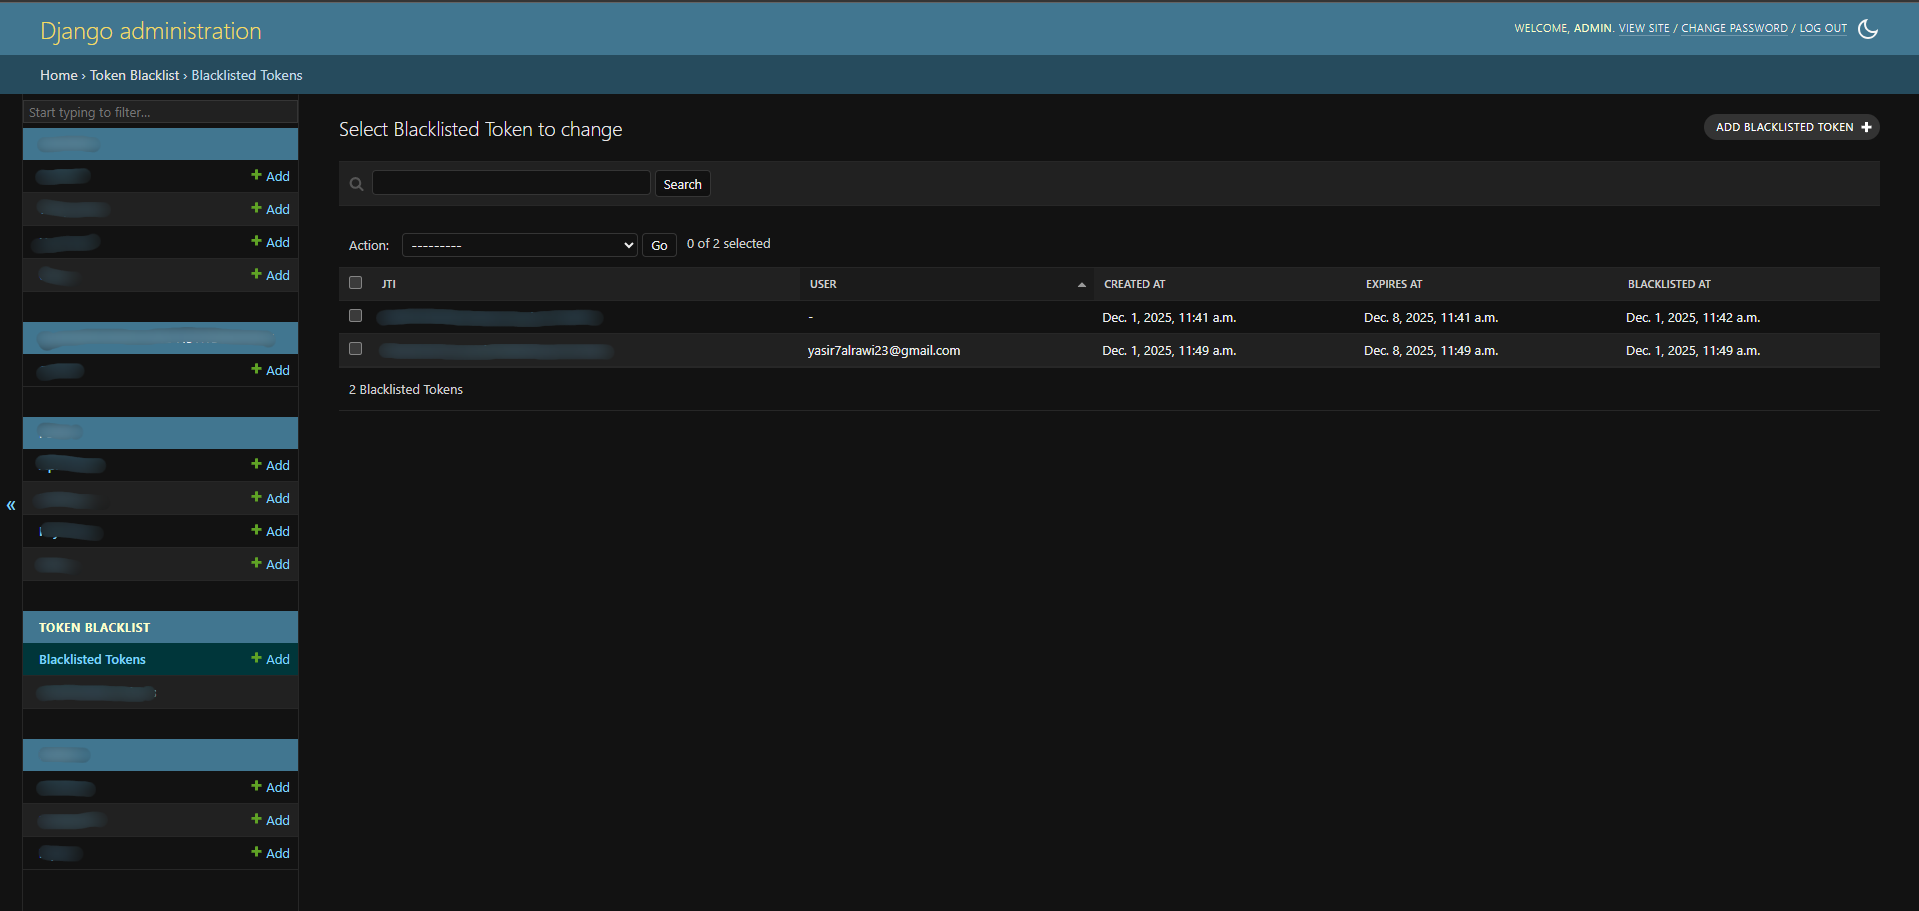Click the "Blacklisted Tokens" breadcrumb text

247,75
